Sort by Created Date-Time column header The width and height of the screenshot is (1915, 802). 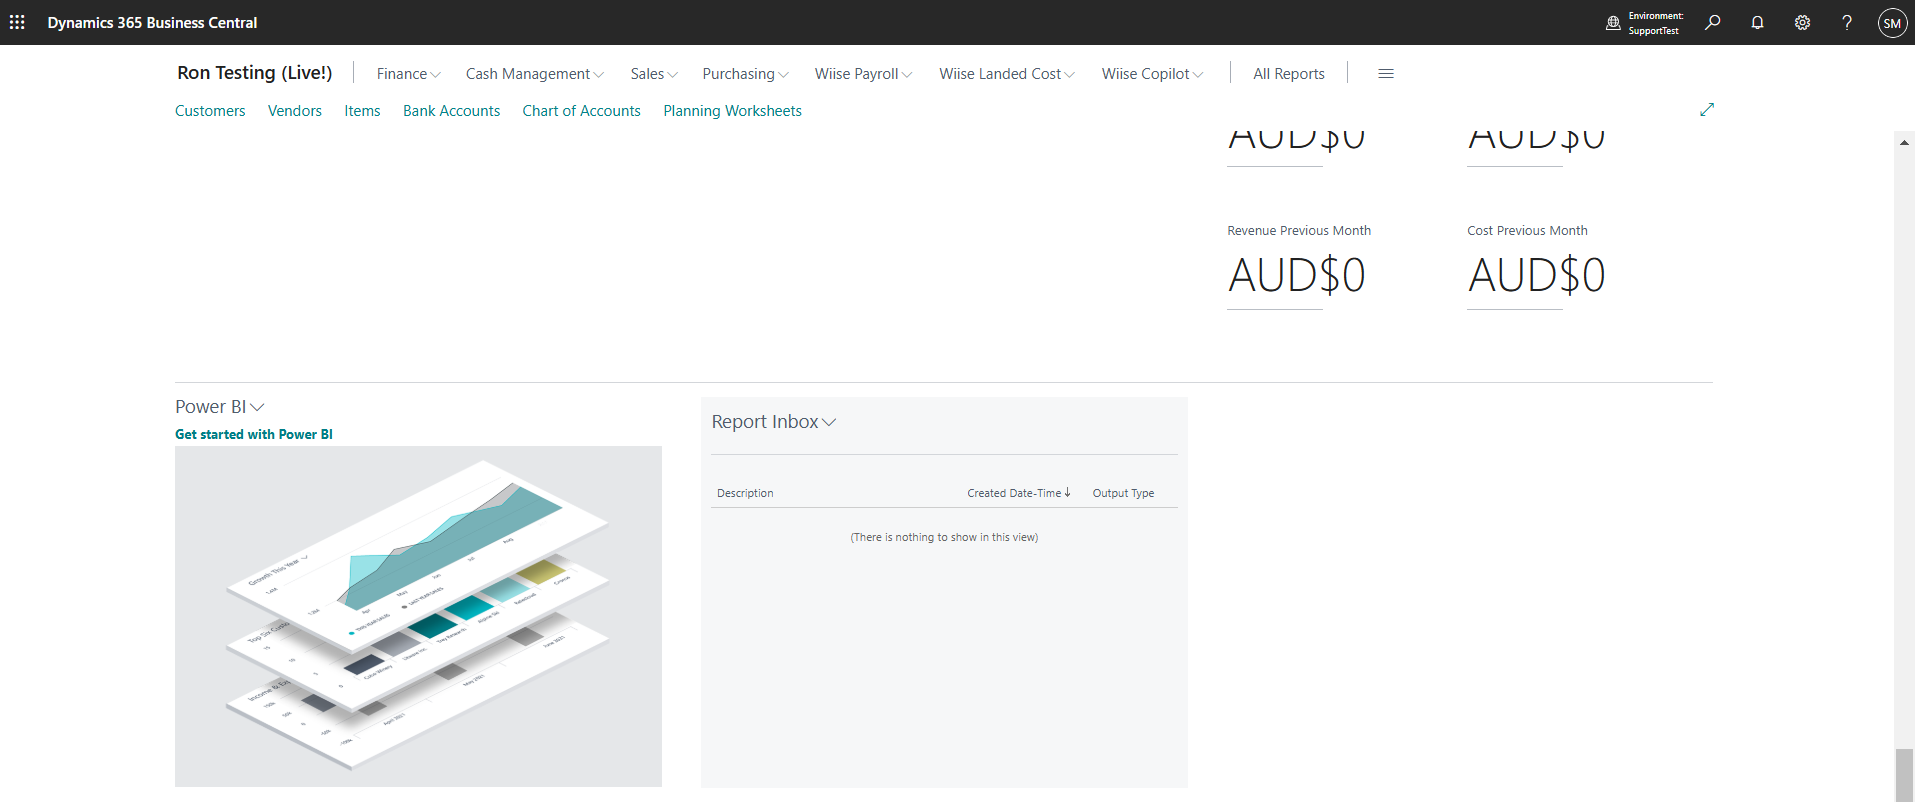pyautogui.click(x=1018, y=493)
